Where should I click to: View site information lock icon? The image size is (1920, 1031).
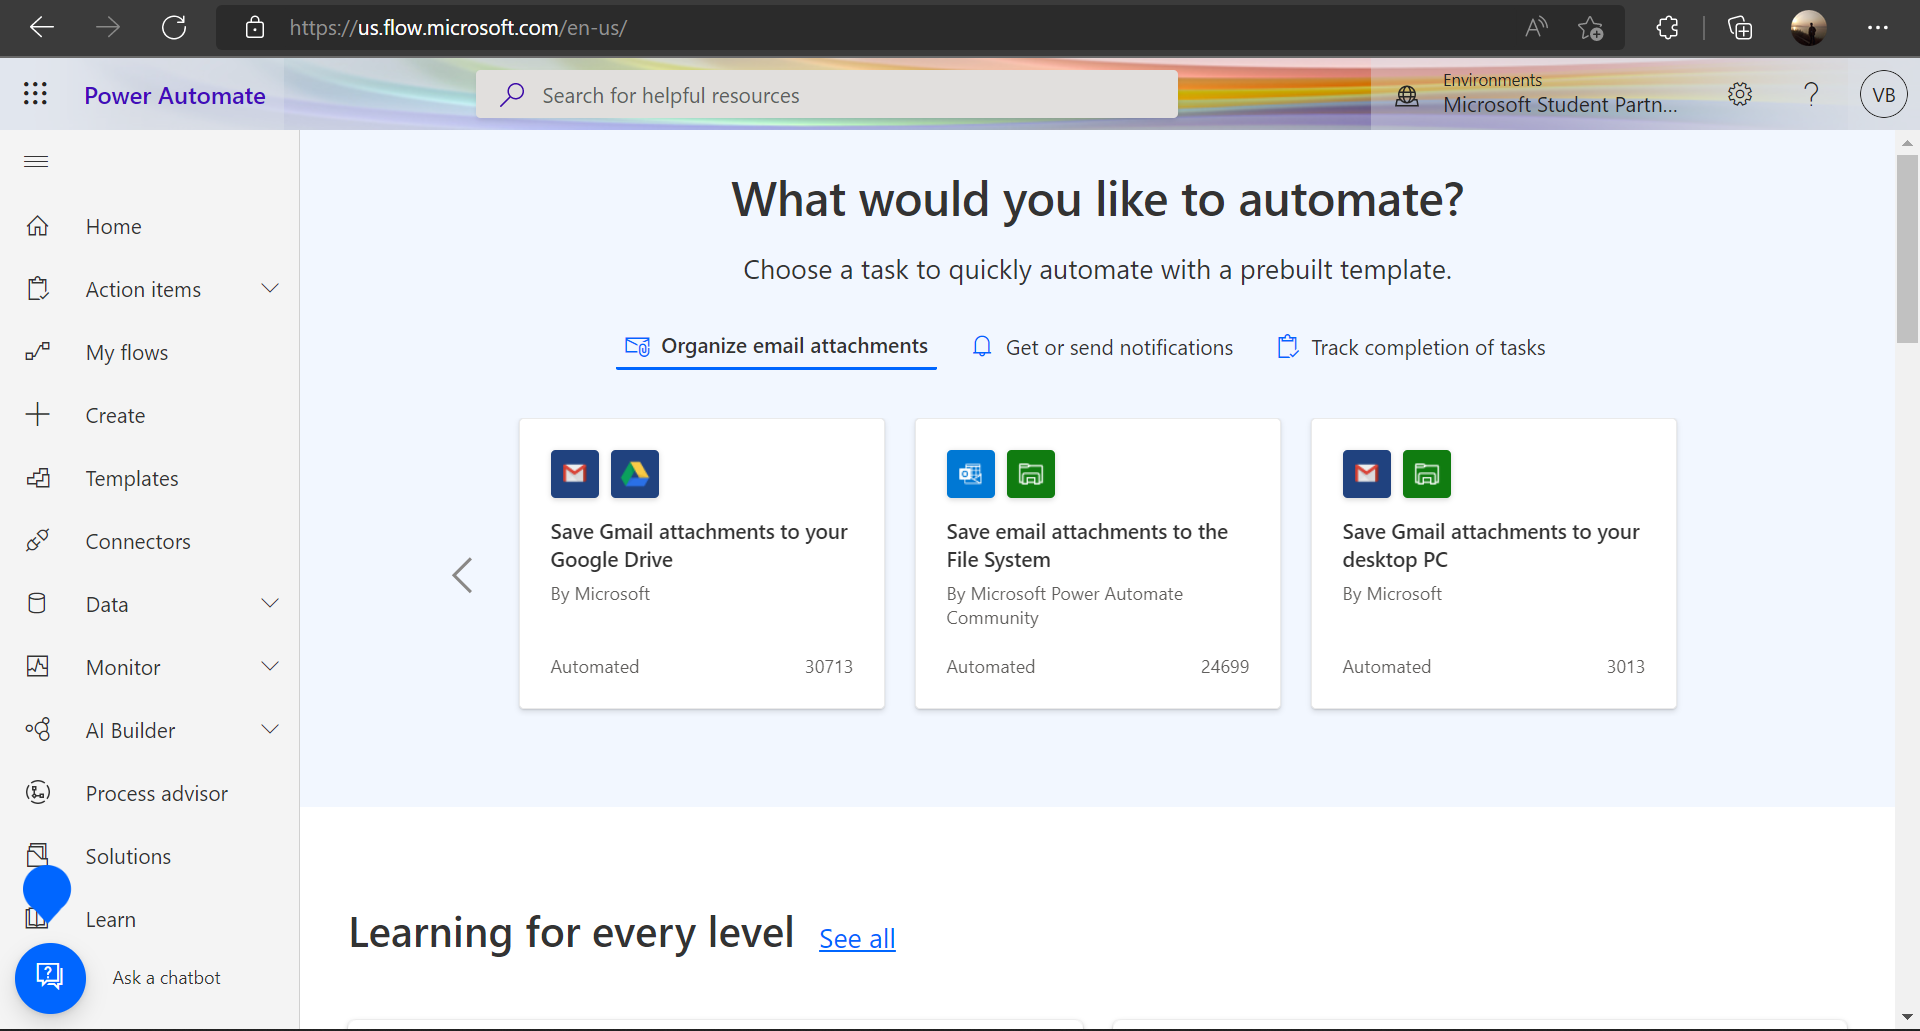255,28
